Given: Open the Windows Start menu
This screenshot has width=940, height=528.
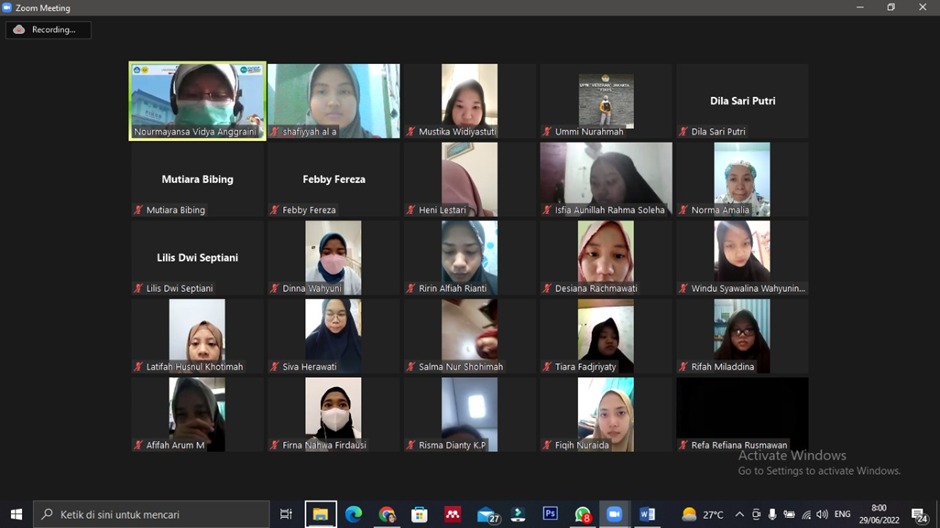Looking at the screenshot, I should point(16,514).
